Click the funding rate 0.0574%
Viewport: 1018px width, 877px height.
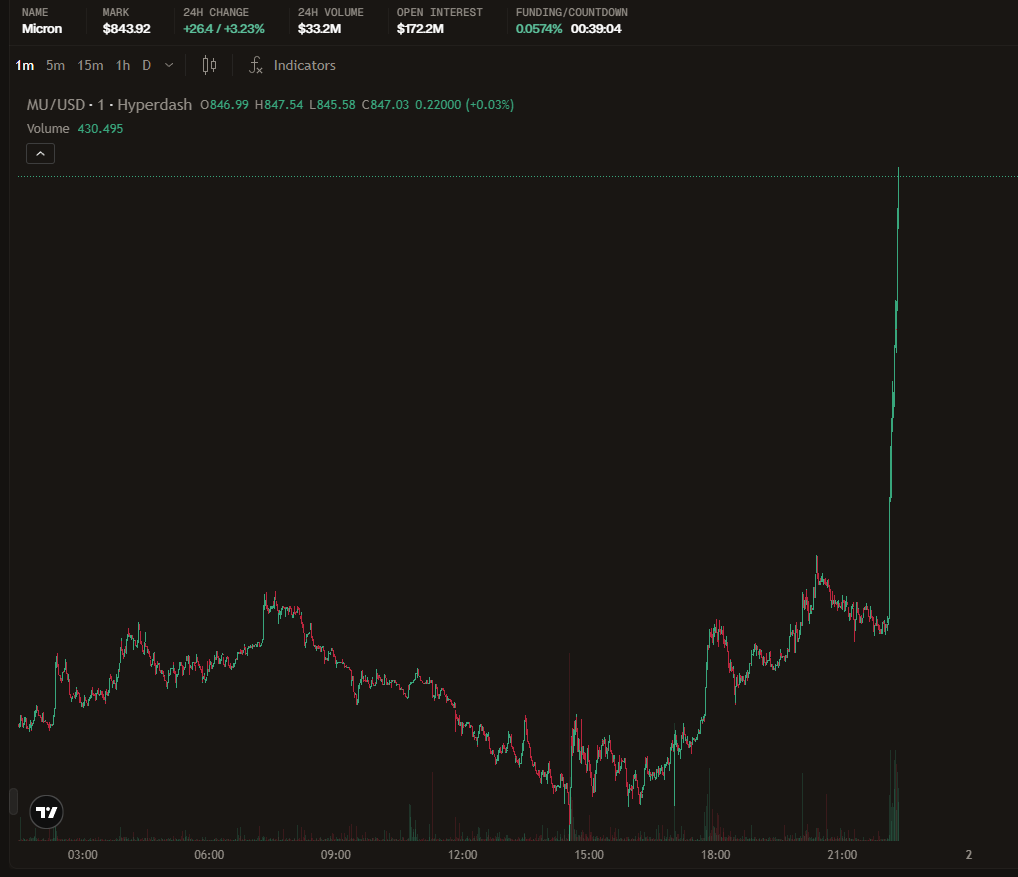[539, 29]
